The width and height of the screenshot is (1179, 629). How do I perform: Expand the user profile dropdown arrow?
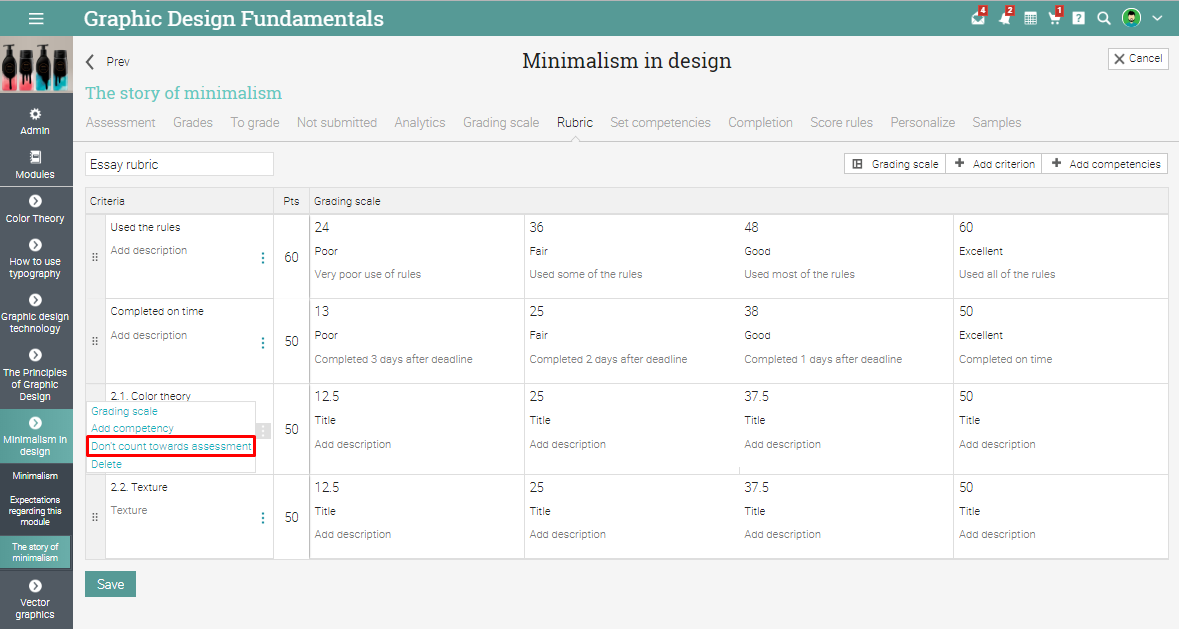1158,18
